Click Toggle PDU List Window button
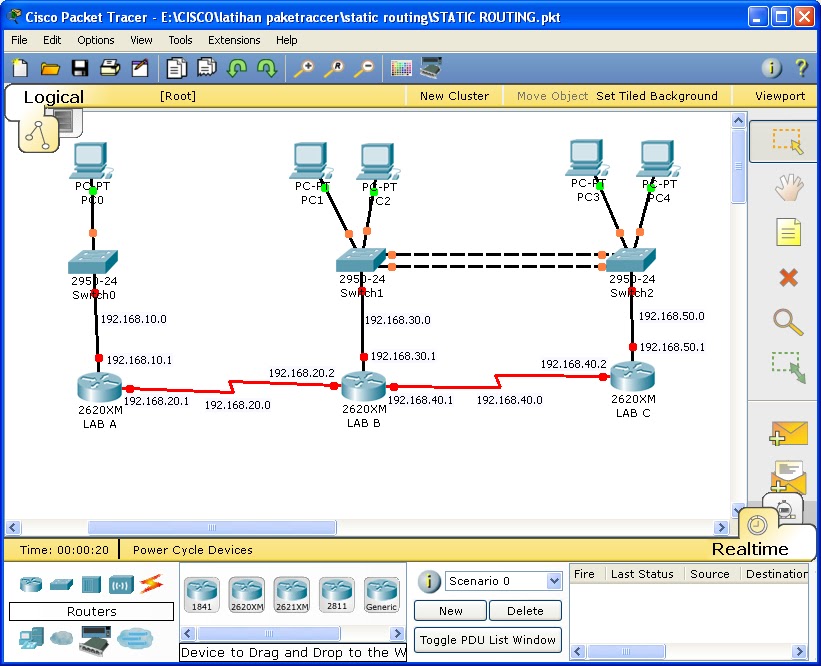Screen dimensions: 821x666 point(487,640)
